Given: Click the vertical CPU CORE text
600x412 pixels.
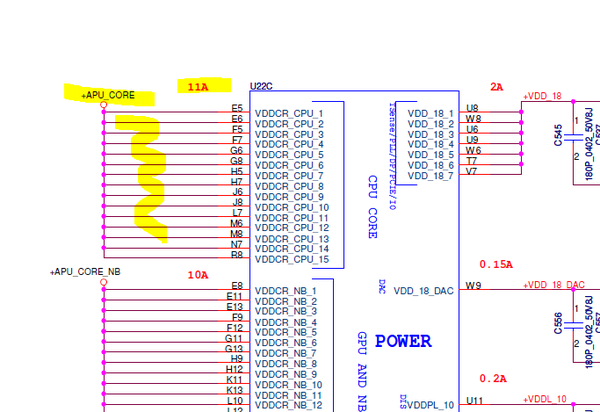Looking at the screenshot, I should 372,207.
